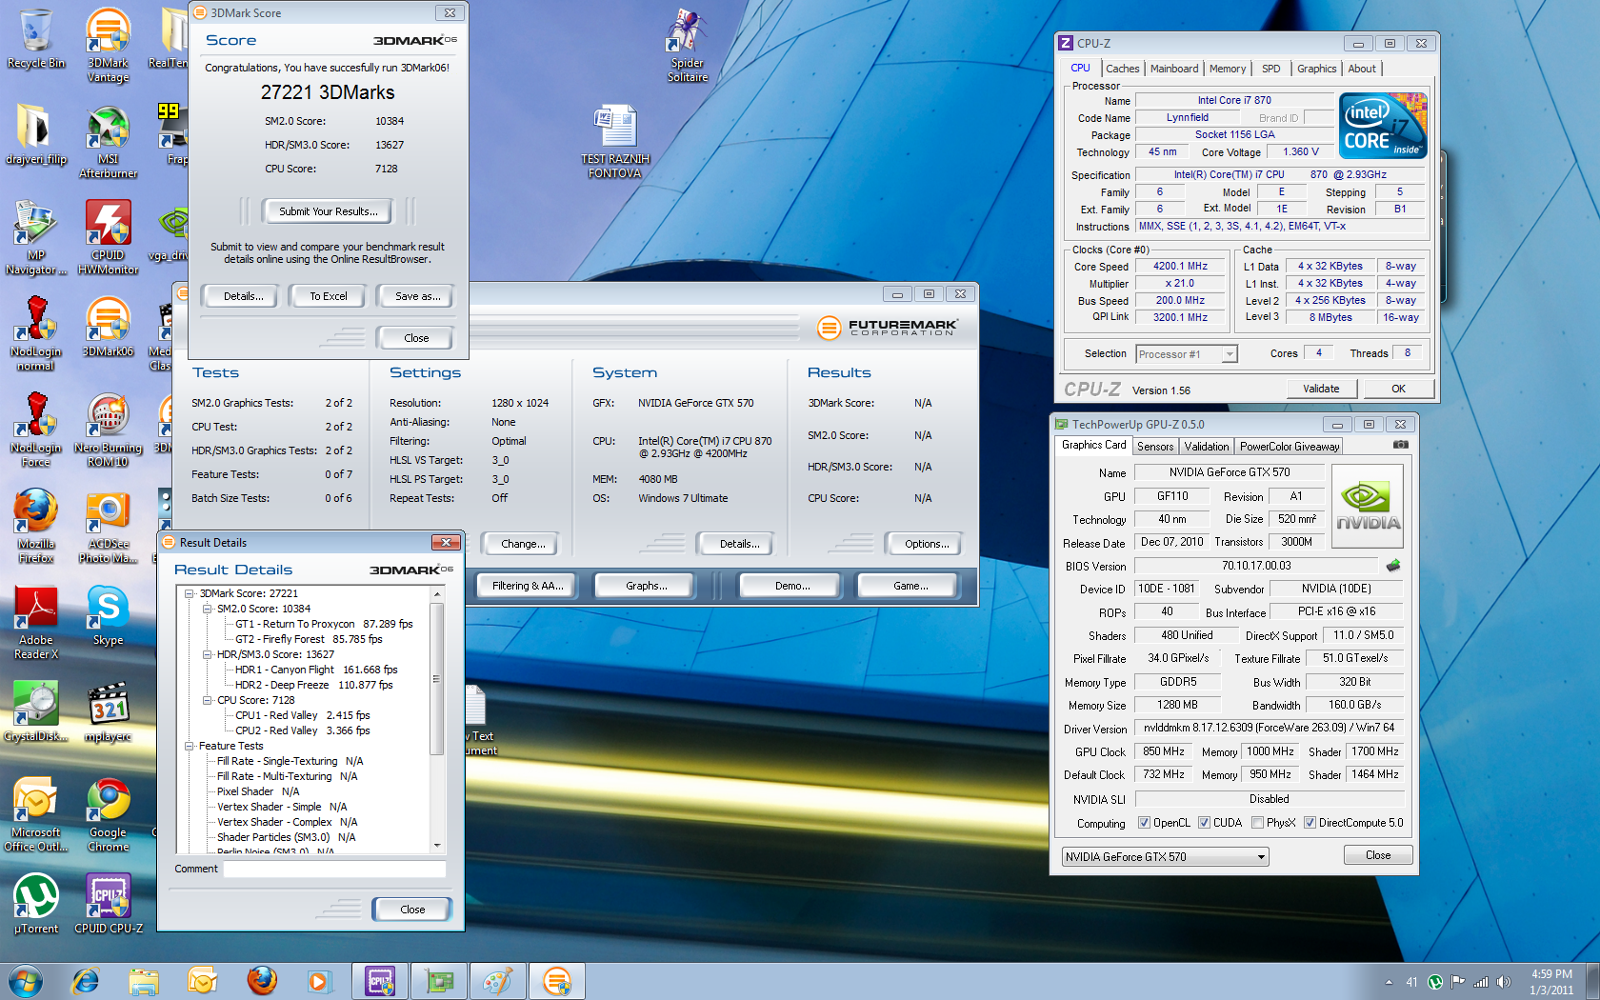Open Mozilla Firefox desktop shortcut
This screenshot has width=1600, height=1000.
36,525
